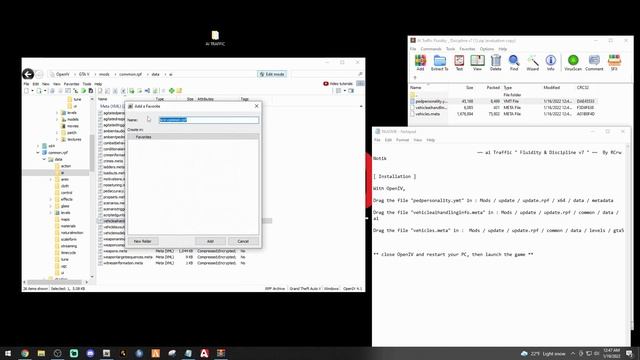Click the Test icon in WinRAR
The width and height of the screenshot is (640, 360).
click(459, 62)
